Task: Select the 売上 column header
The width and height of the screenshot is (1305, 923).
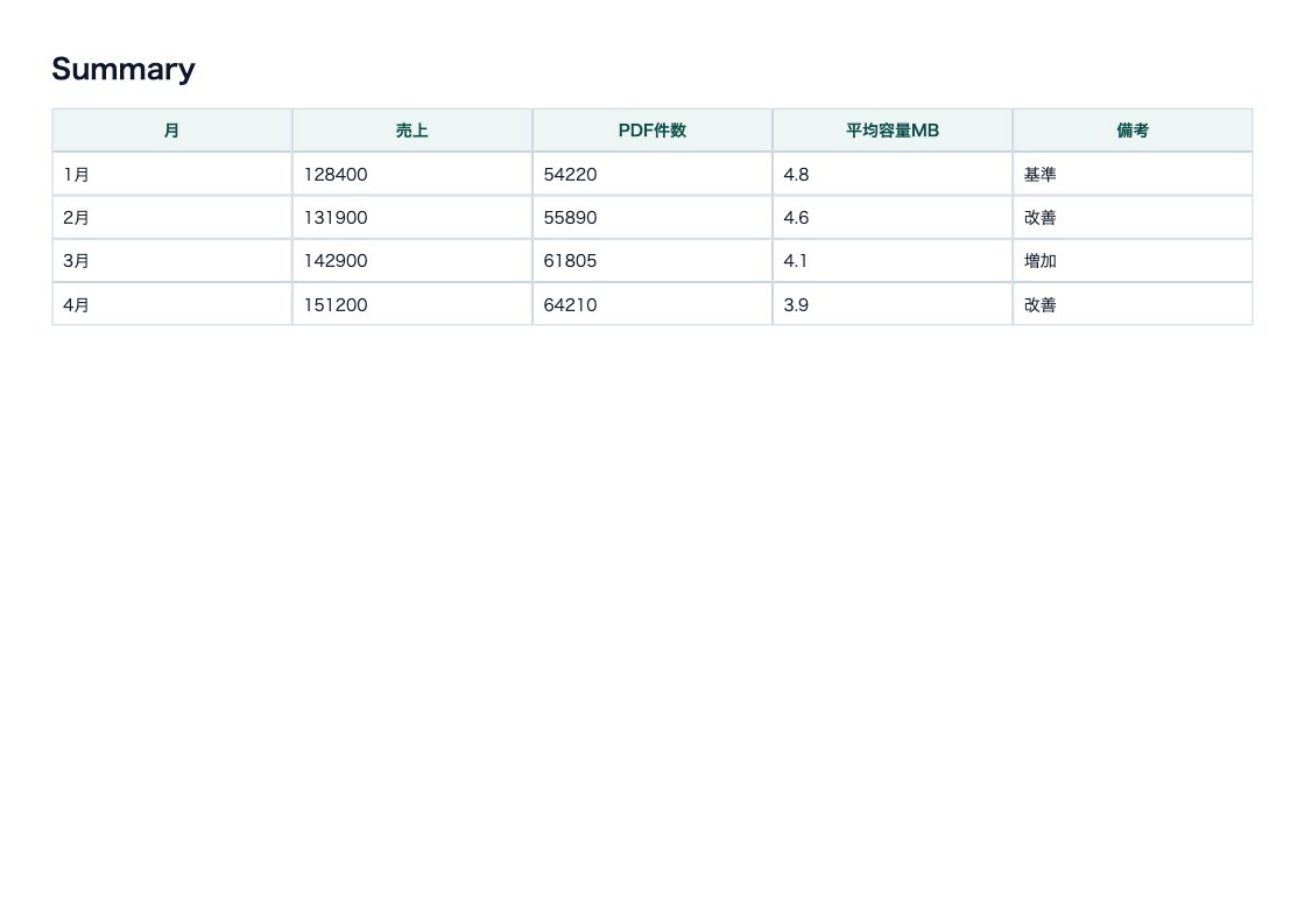Action: pyautogui.click(x=412, y=130)
